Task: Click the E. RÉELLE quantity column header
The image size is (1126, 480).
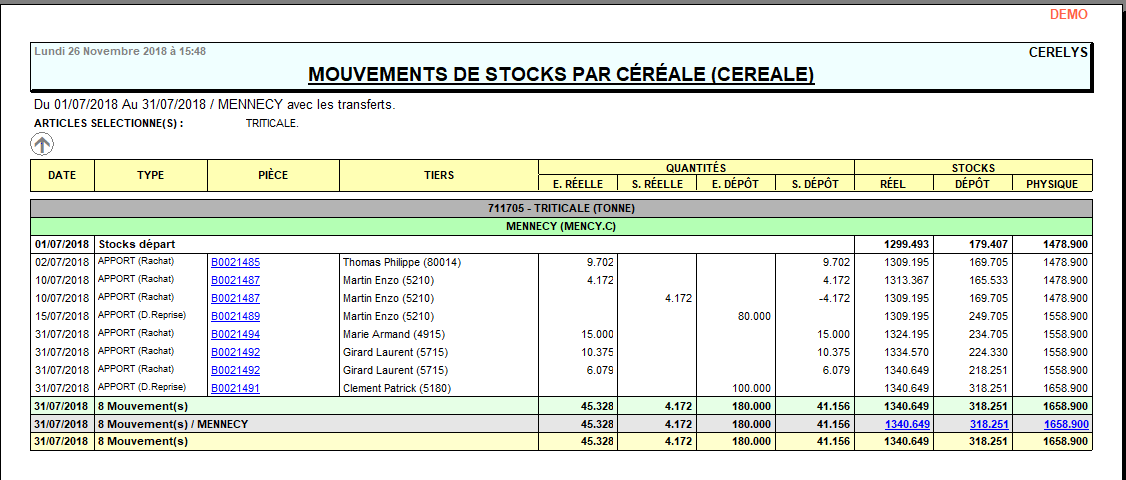Action: point(577,184)
